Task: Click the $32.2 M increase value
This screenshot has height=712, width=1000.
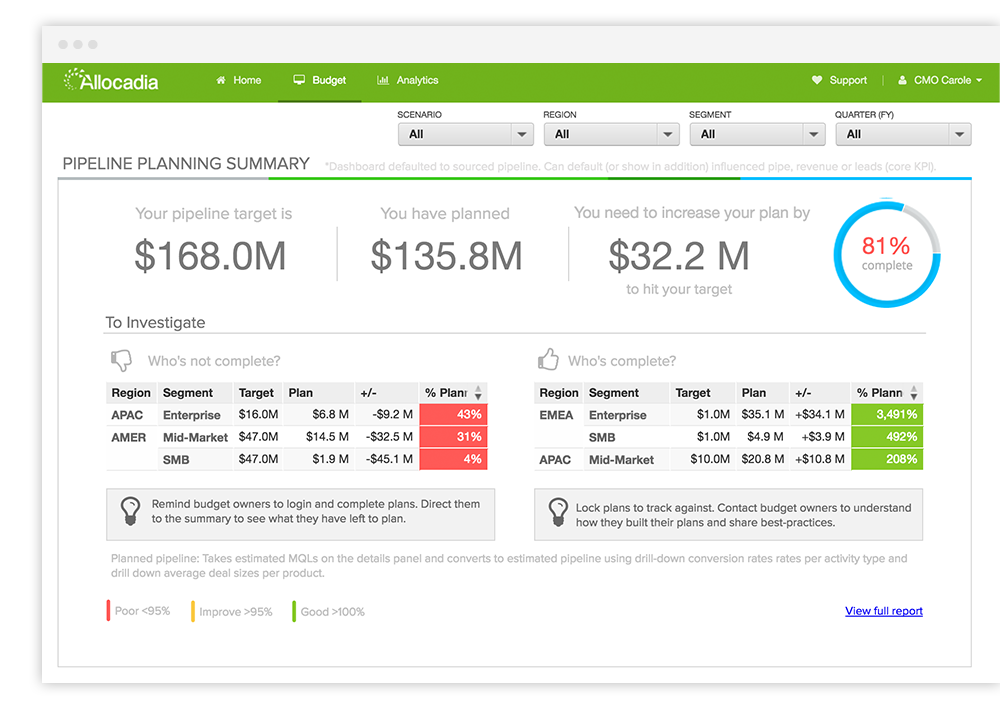Action: pyautogui.click(x=679, y=256)
